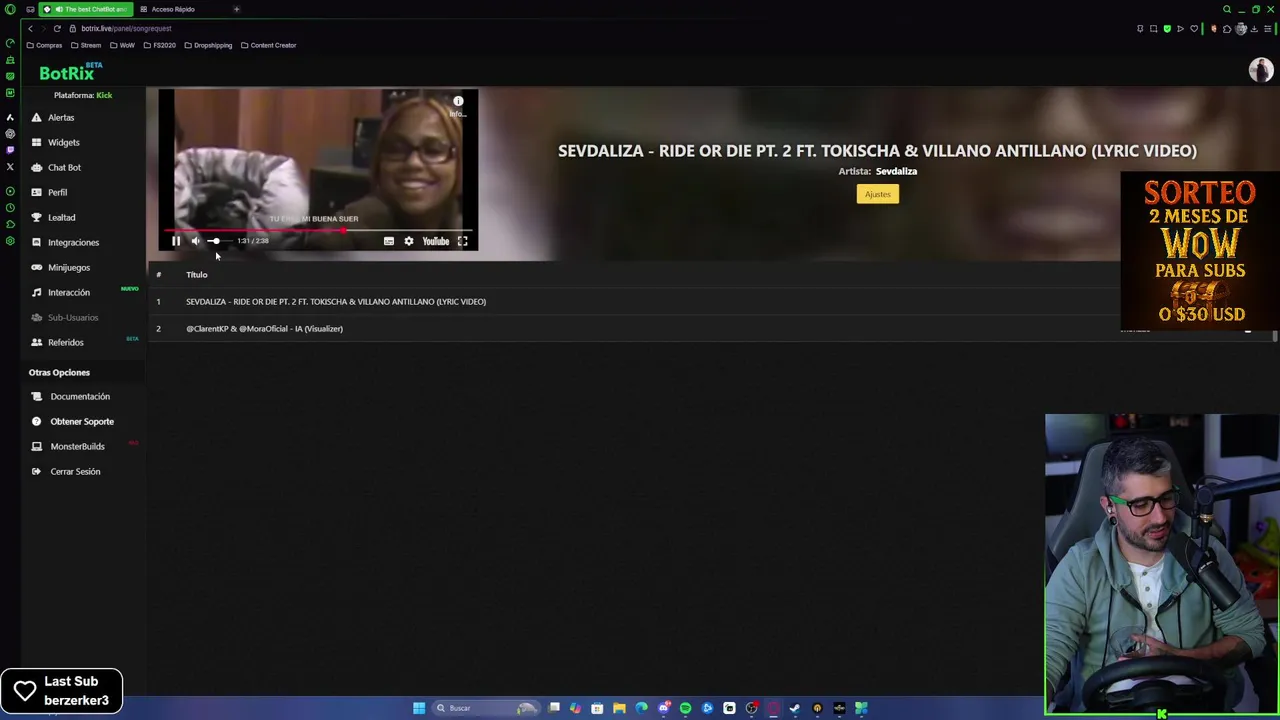Open the user profile avatar at top right
The width and height of the screenshot is (1280, 720).
pyautogui.click(x=1260, y=69)
